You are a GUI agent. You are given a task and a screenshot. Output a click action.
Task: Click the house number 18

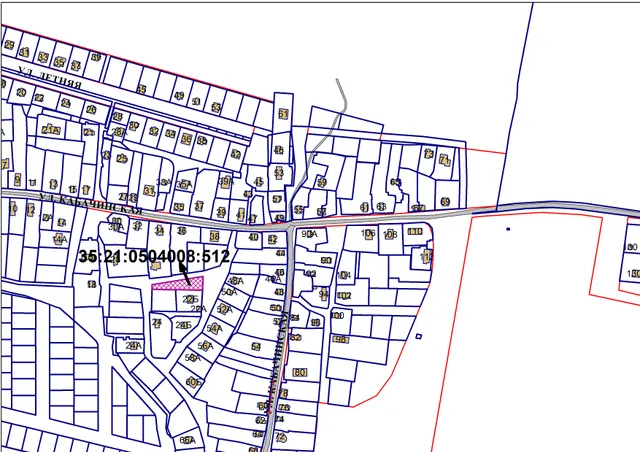[x=92, y=284]
